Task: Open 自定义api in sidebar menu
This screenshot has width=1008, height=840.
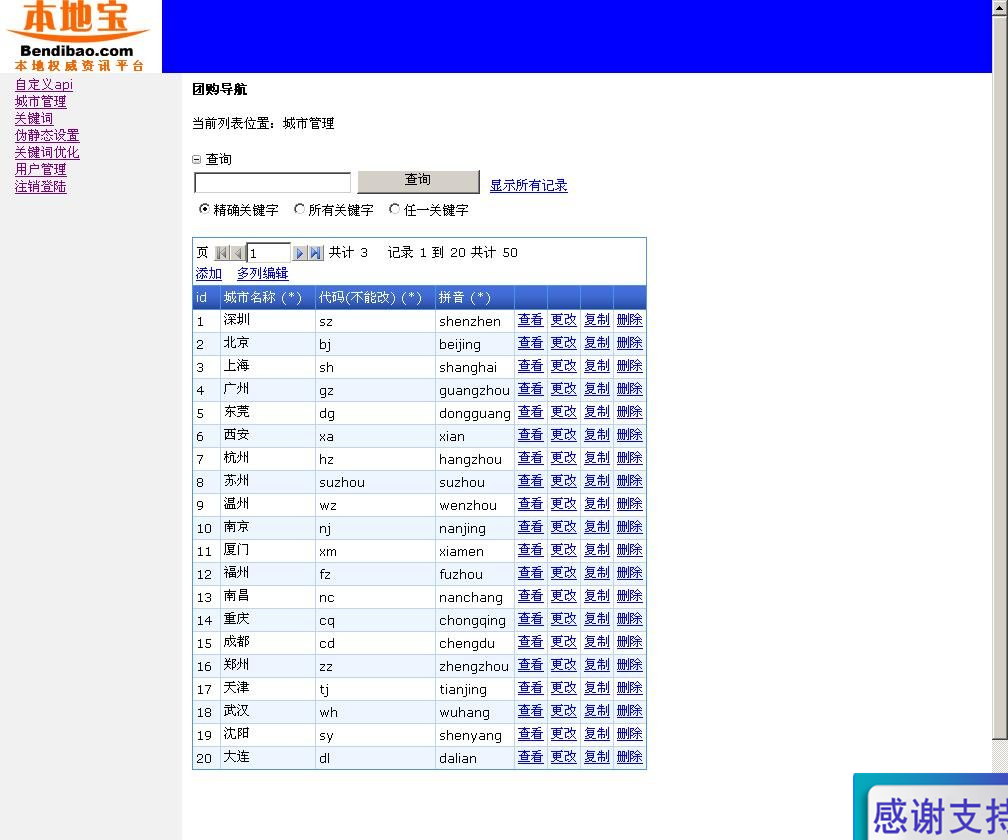Action: click(44, 84)
